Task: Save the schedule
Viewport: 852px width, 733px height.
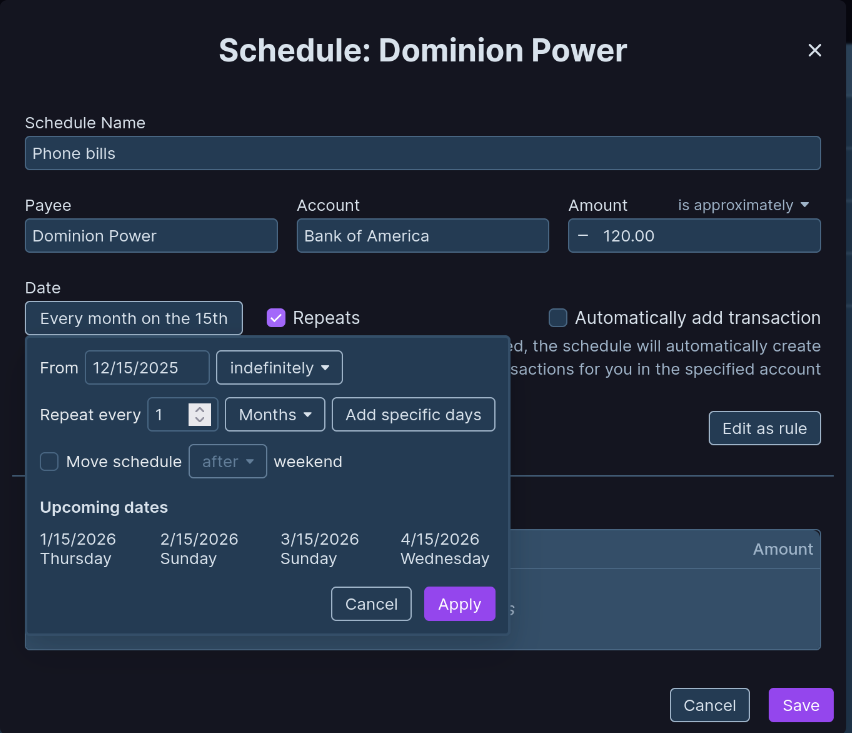Action: [800, 705]
